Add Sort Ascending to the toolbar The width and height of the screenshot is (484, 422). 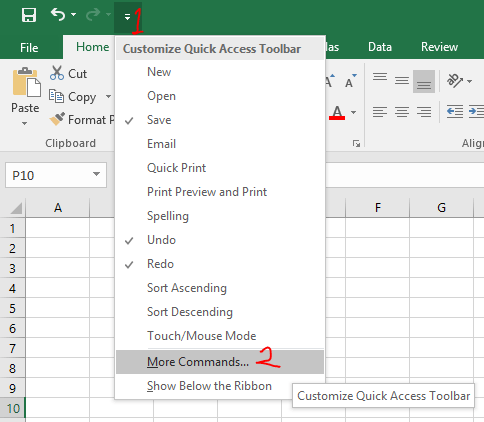220,288
